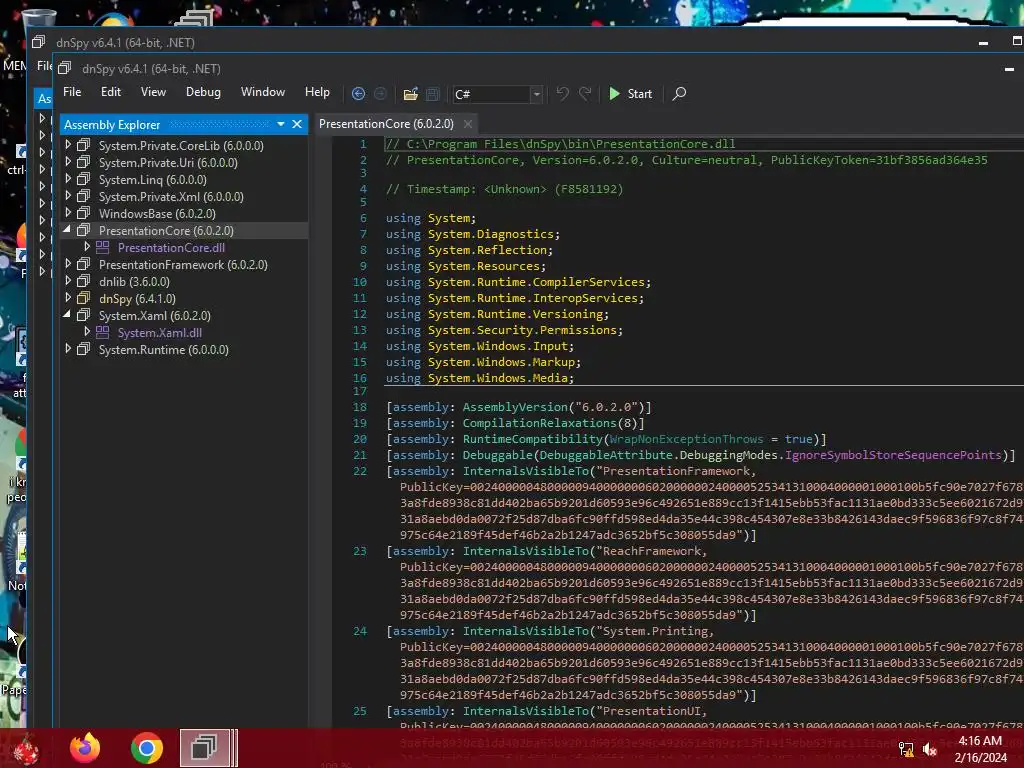Screen dimensions: 1024x768
Task: Open the View menu
Action: click(153, 92)
